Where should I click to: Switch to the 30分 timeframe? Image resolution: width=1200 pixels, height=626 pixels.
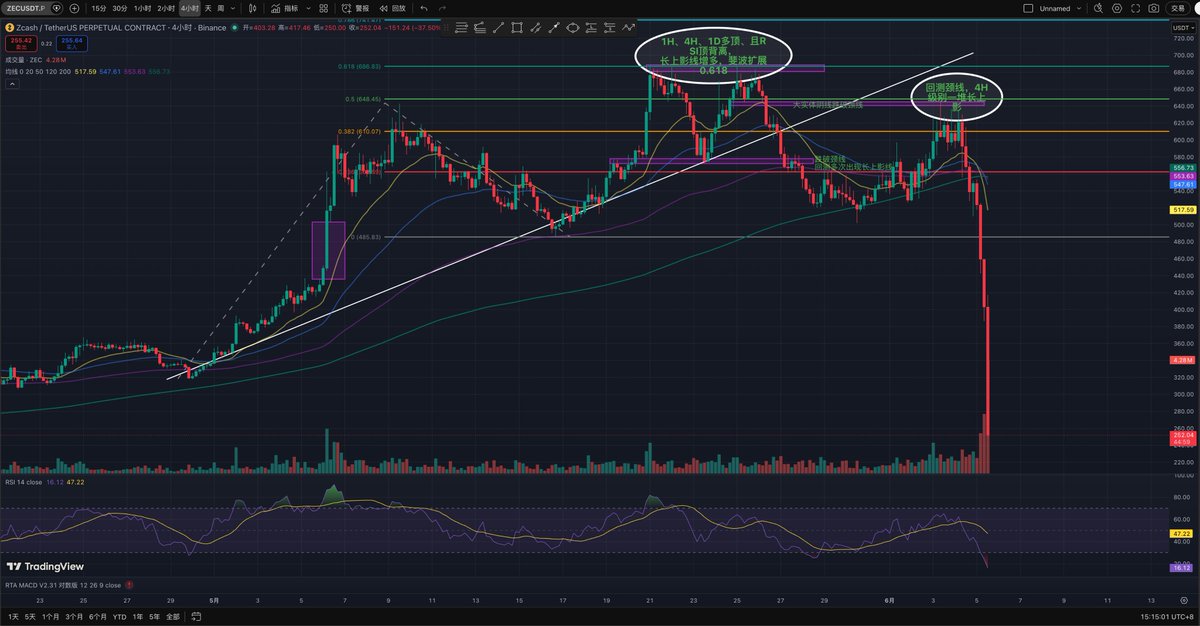[x=120, y=8]
